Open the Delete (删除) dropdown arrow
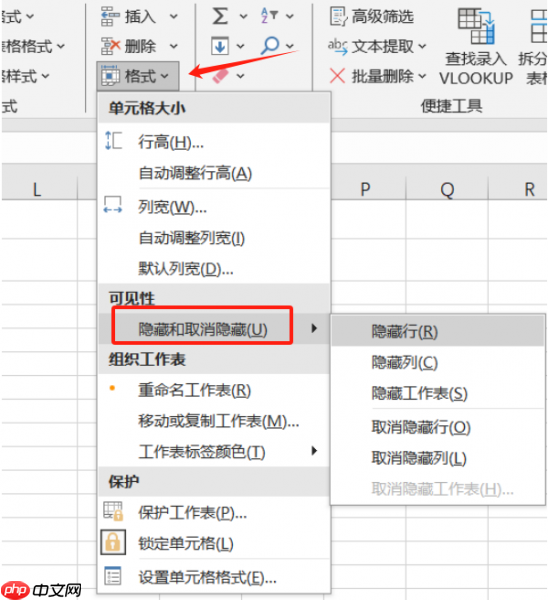This screenshot has width=548, height=600. coord(174,46)
